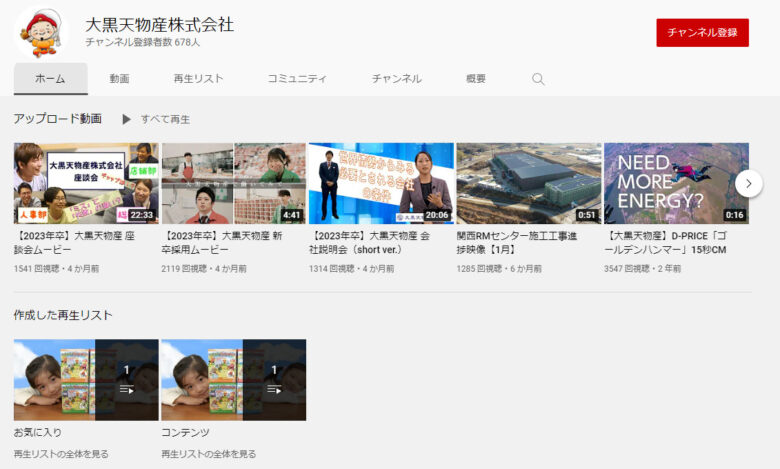The height and width of the screenshot is (469, 780).
Task: Open the お気に入り playlist thumbnail
Action: point(86,380)
